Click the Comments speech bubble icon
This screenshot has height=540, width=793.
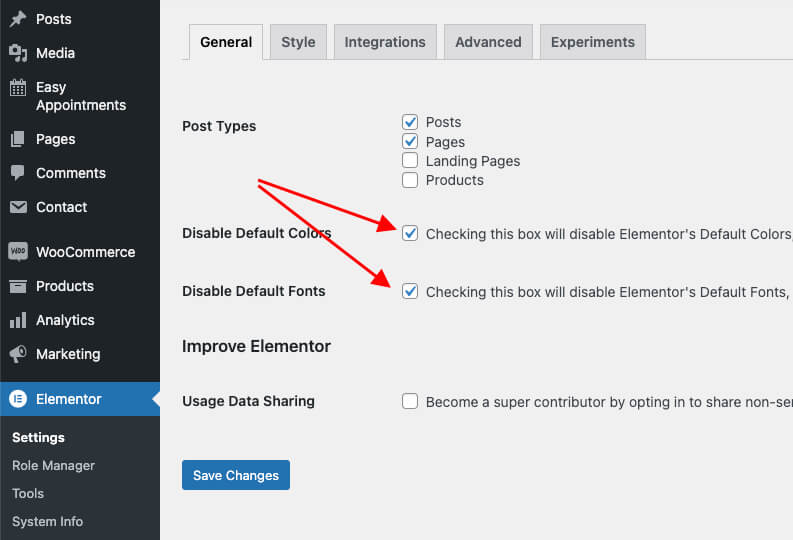pos(18,173)
